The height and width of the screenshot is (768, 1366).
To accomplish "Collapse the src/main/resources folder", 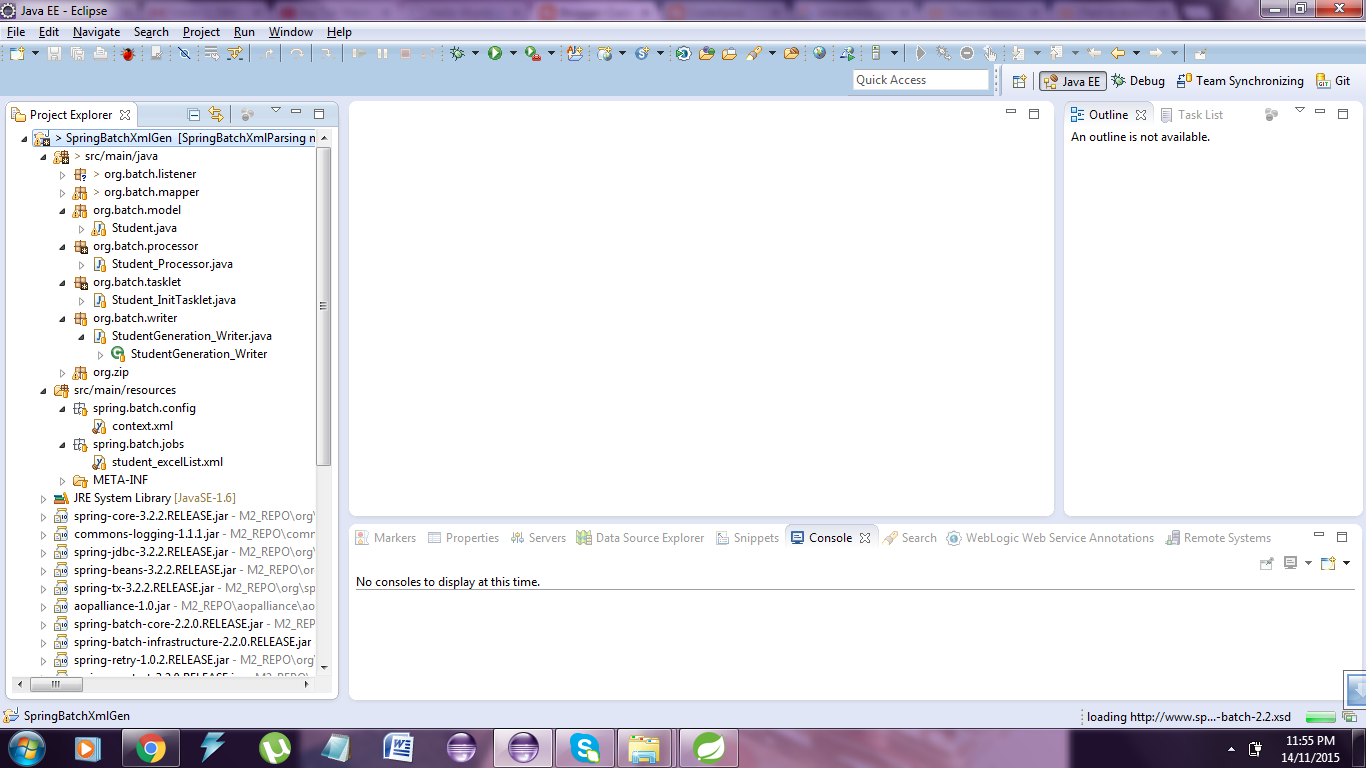I will point(43,390).
